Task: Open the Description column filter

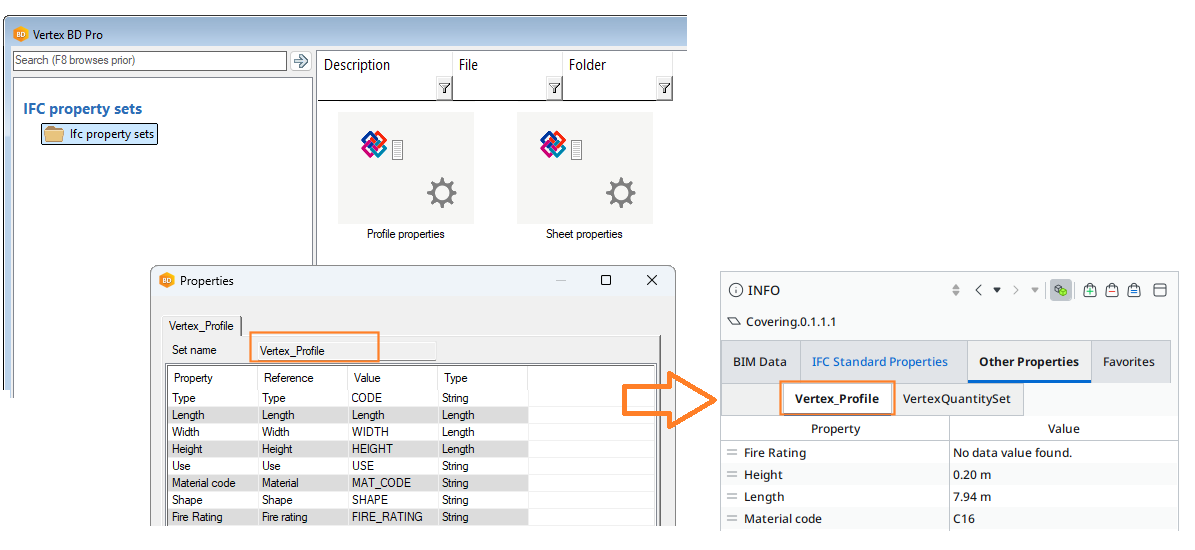Action: pyautogui.click(x=444, y=89)
